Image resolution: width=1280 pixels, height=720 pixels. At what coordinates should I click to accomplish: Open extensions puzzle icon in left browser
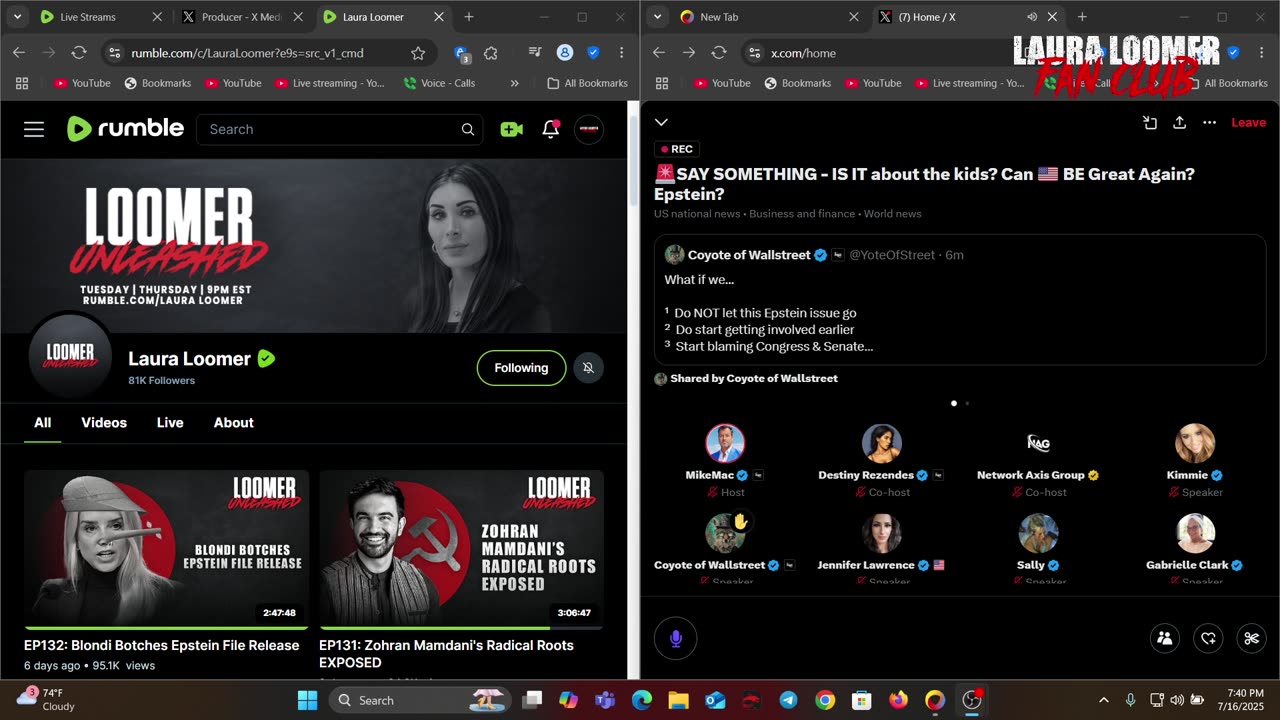(x=490, y=53)
